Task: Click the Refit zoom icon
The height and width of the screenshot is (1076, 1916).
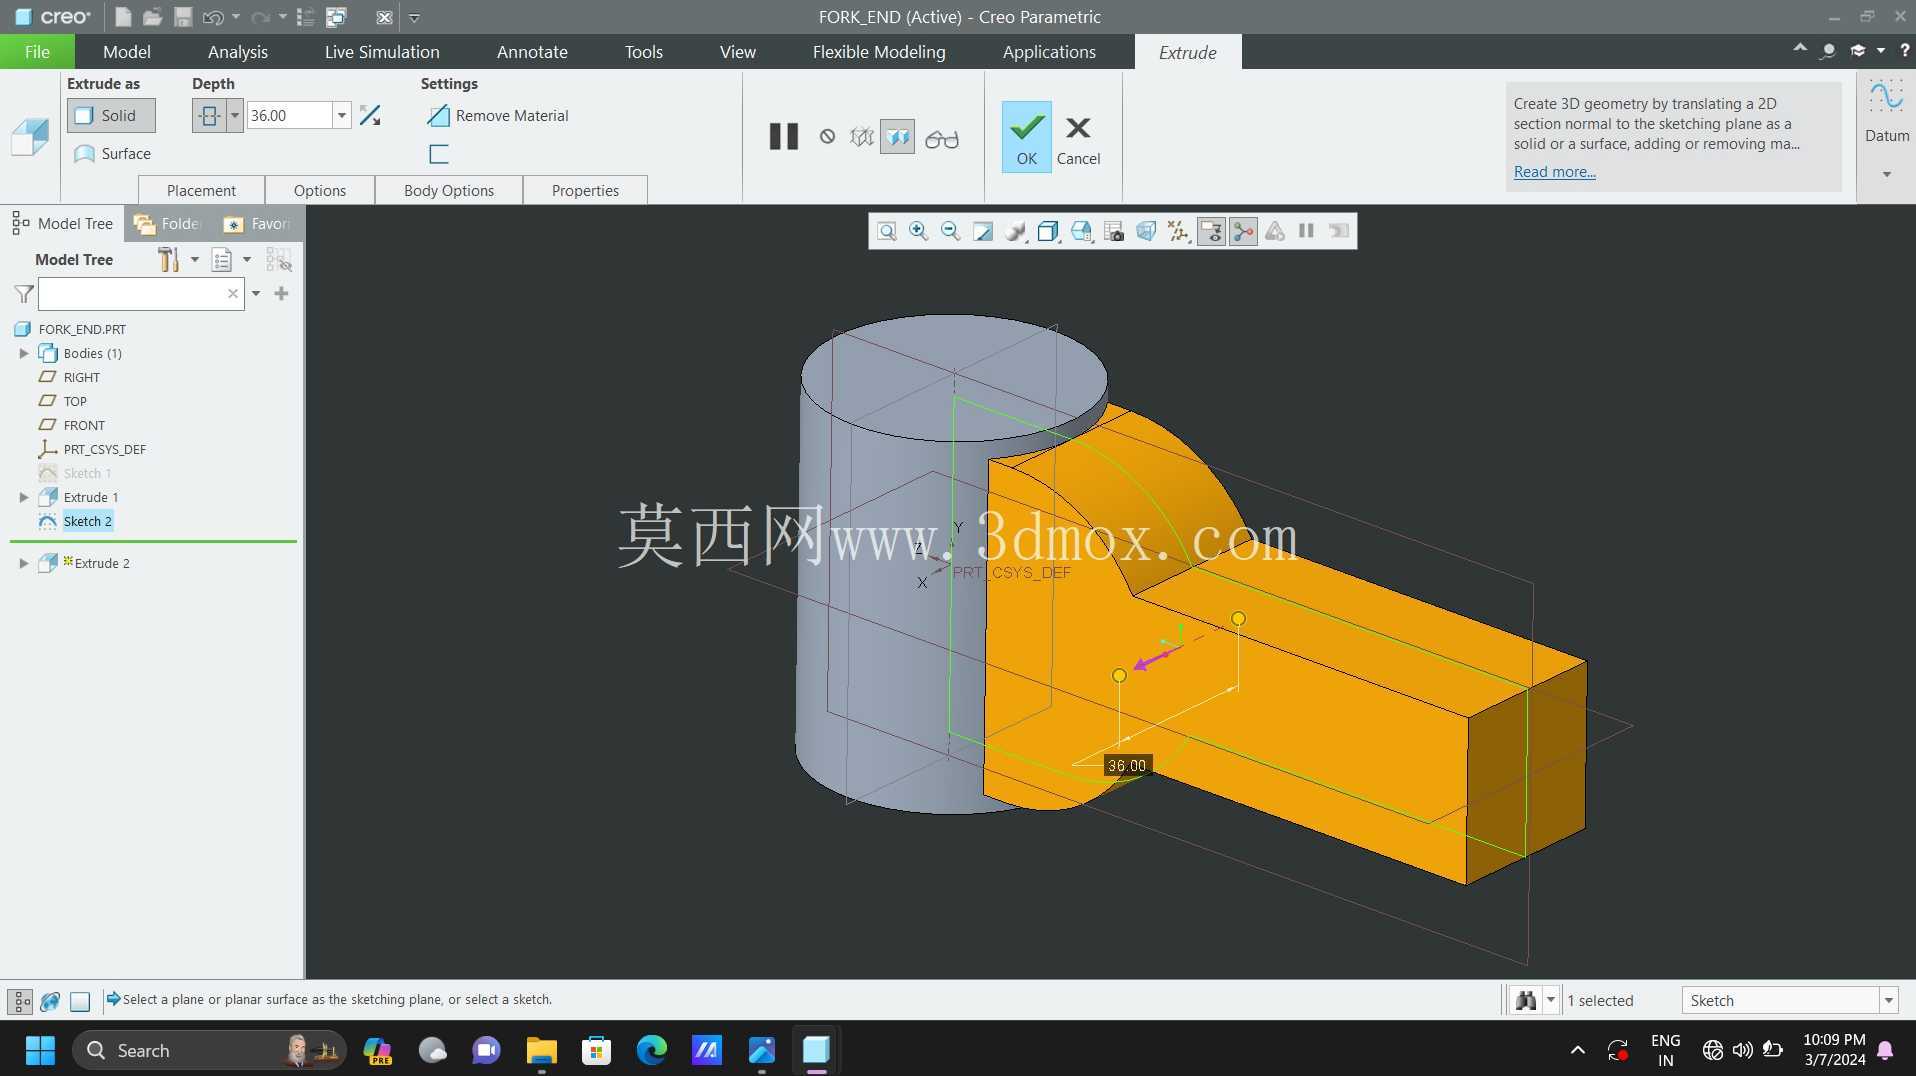Action: [887, 232]
